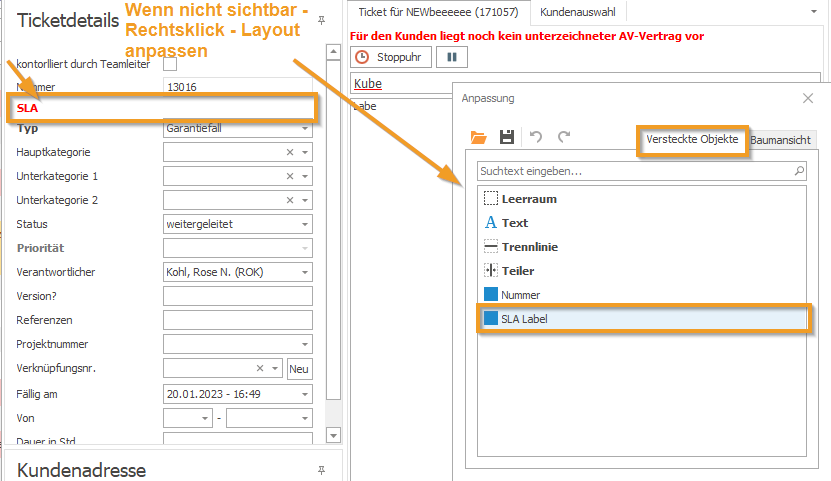Toggle 'kontrolliert durch Teamleiter' checkbox
831x481 pixels.
[x=170, y=64]
